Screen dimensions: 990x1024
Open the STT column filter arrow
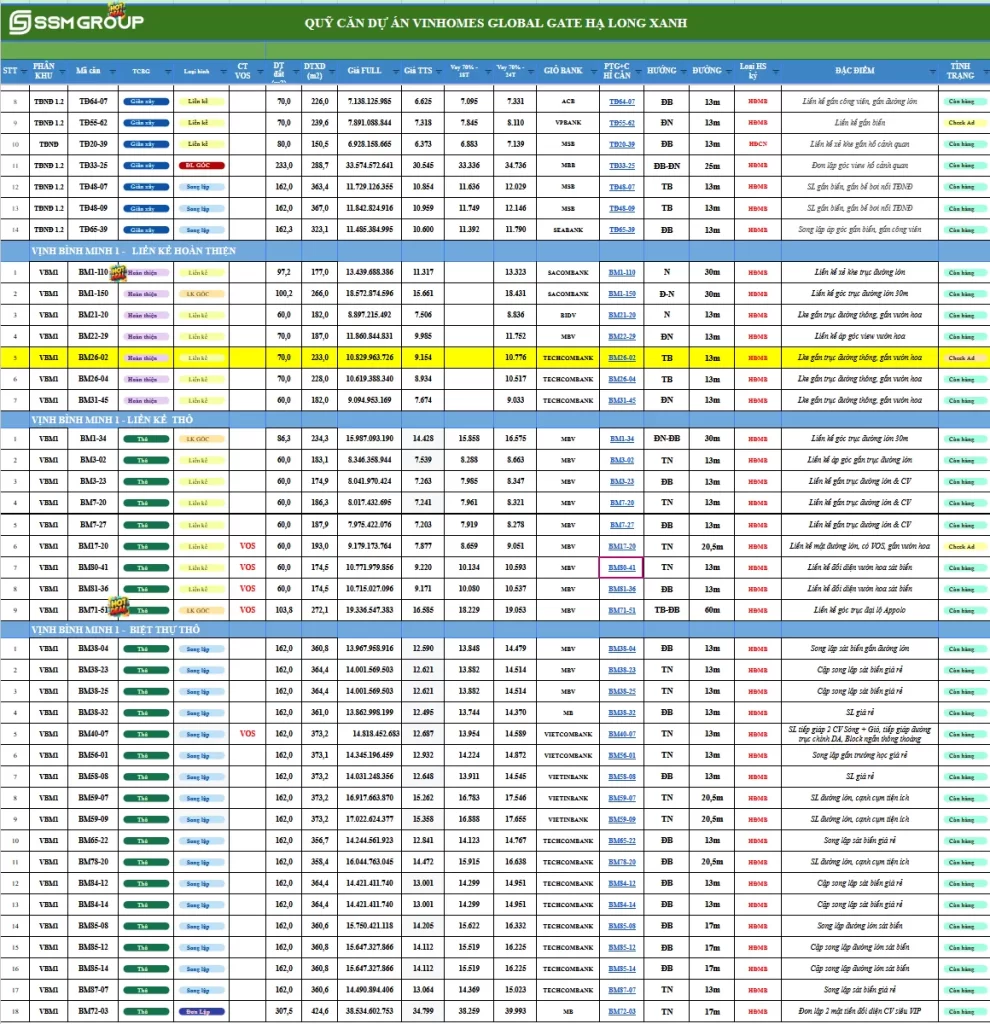click(x=24, y=71)
